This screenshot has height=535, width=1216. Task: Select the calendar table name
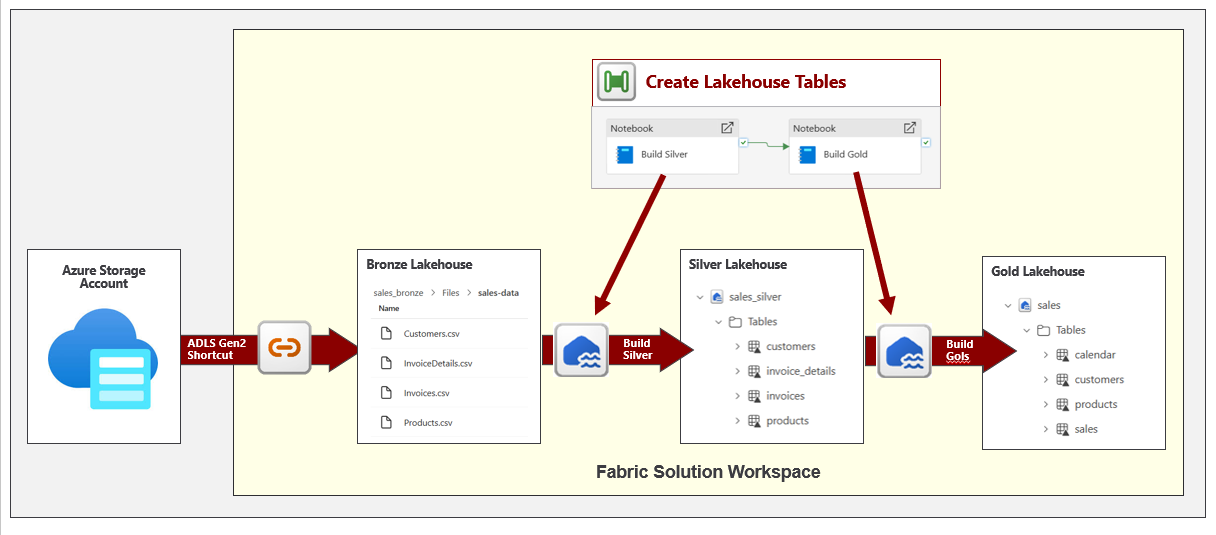(1095, 355)
